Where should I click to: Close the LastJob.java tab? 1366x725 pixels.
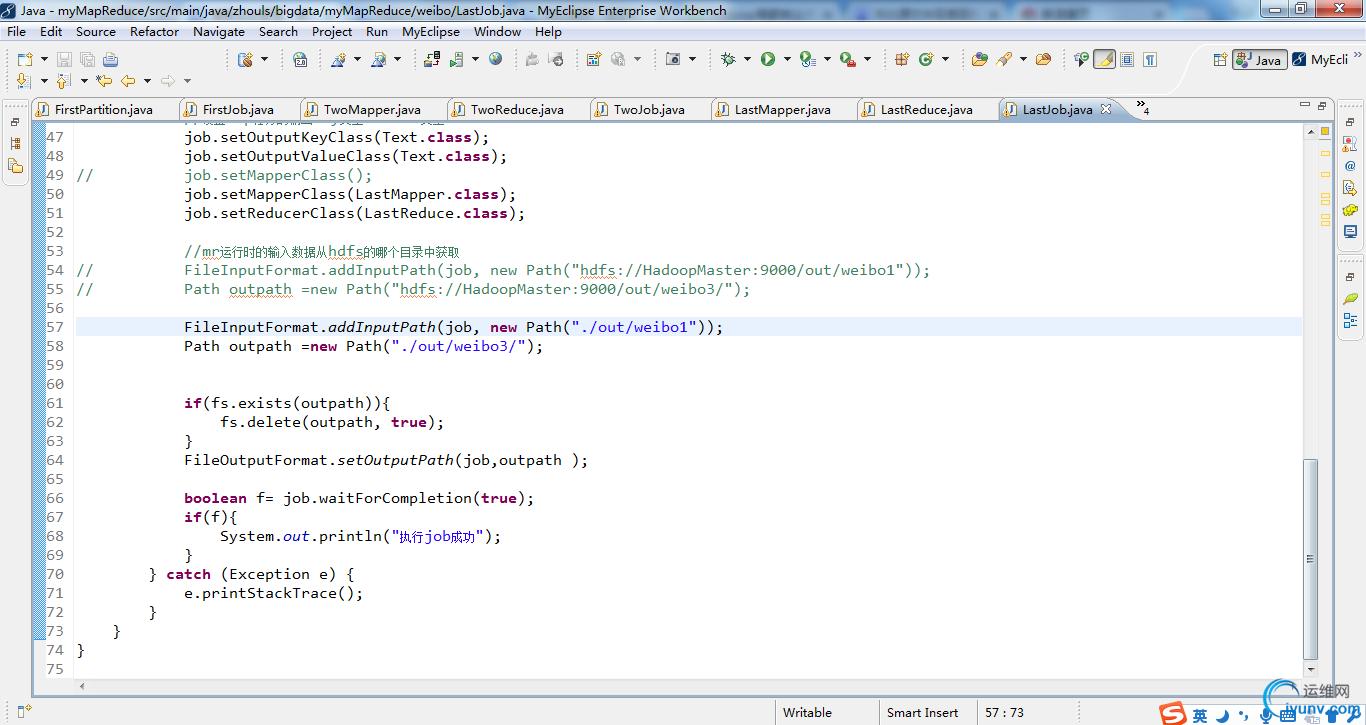pos(1106,109)
